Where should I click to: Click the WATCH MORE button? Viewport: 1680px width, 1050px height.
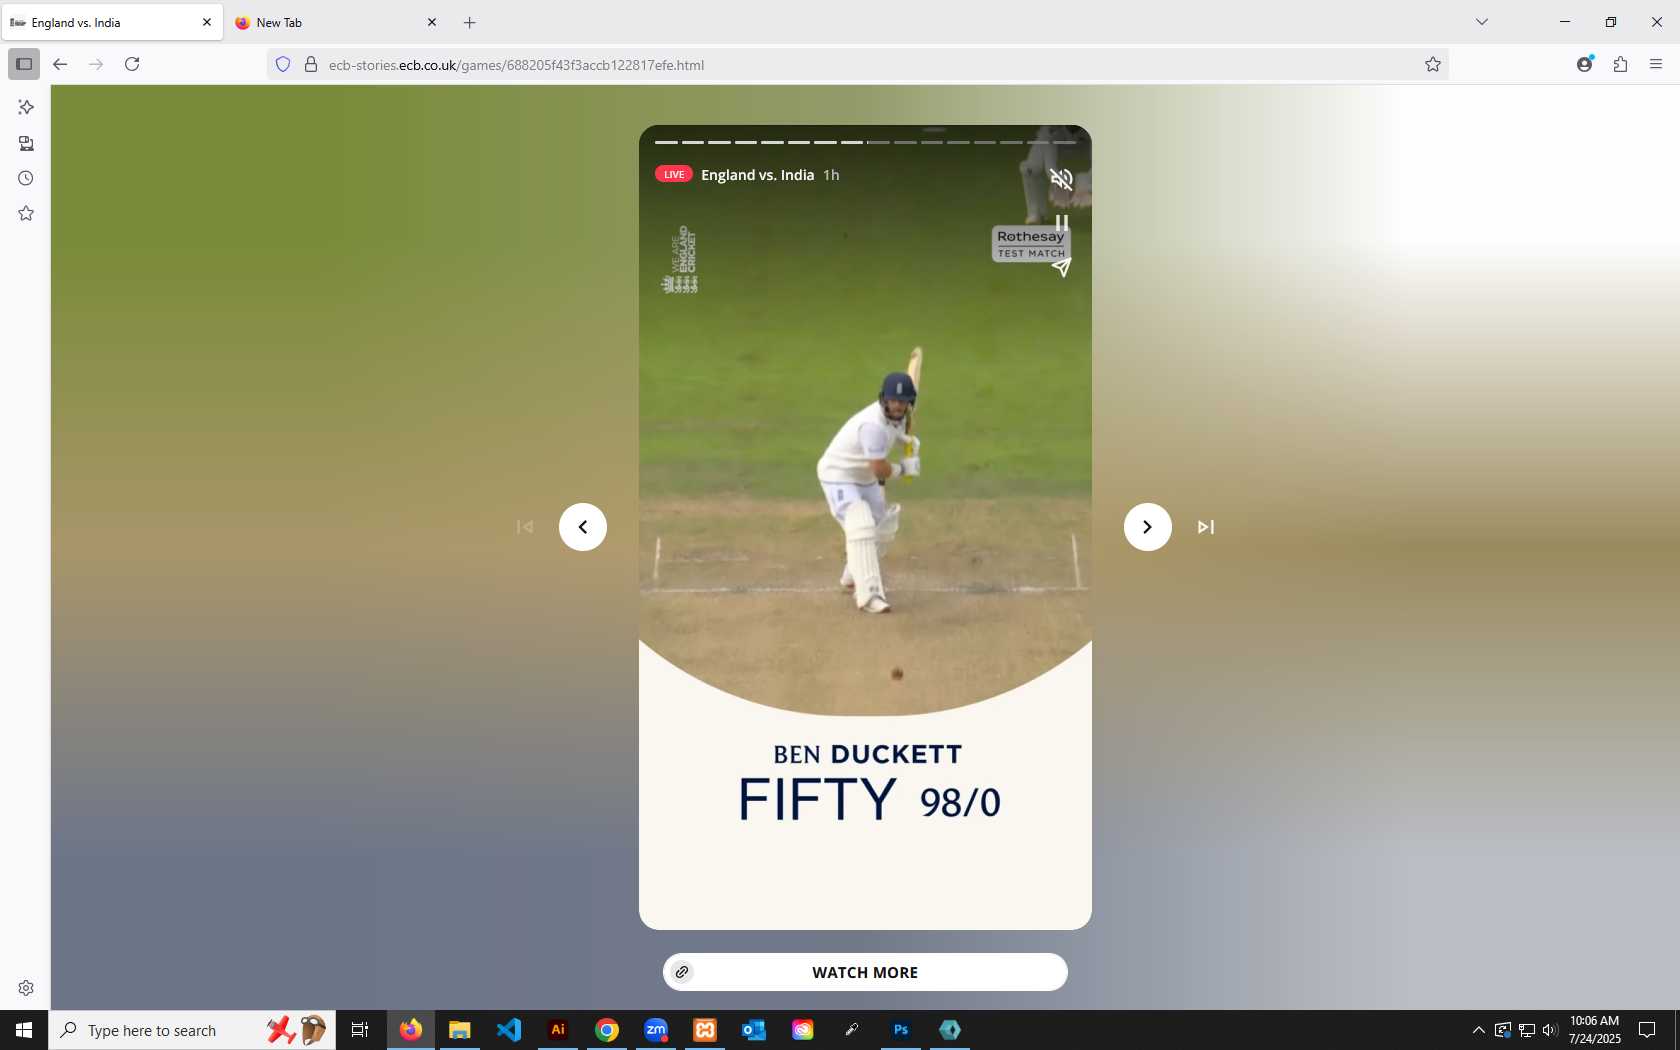(x=865, y=972)
